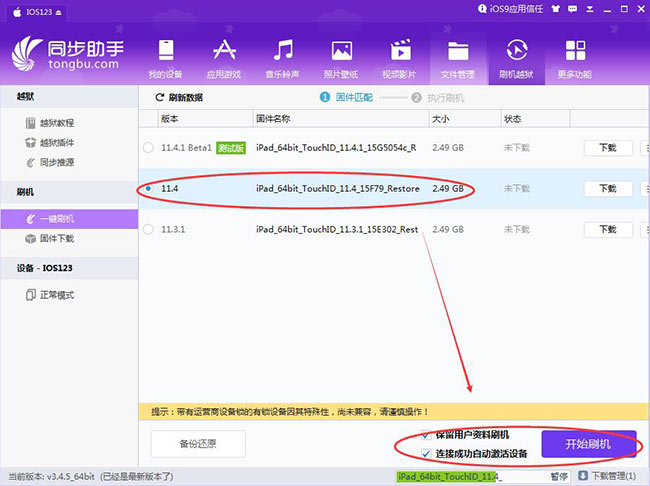
Task: Click the yellow 提示 warning notice bar
Action: pyautogui.click(x=394, y=412)
